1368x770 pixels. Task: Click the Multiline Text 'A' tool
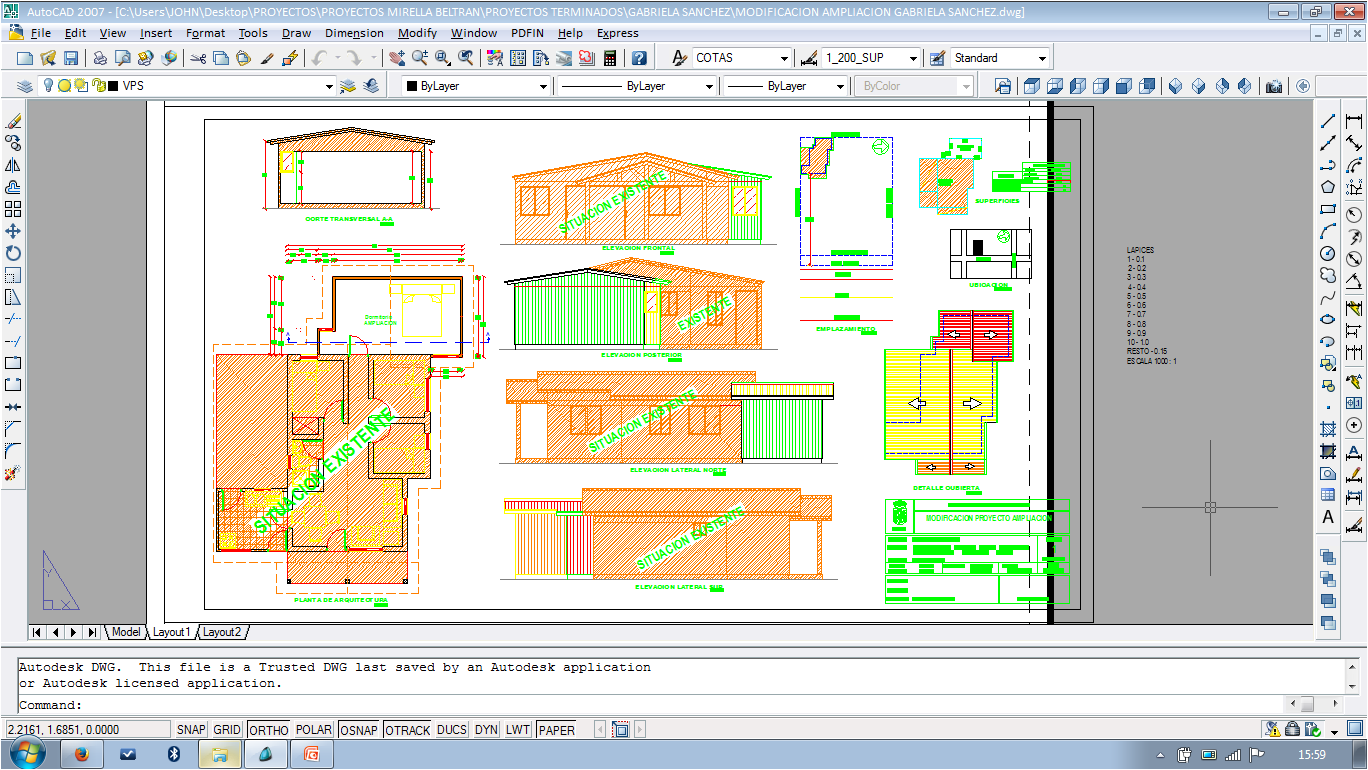click(1328, 517)
